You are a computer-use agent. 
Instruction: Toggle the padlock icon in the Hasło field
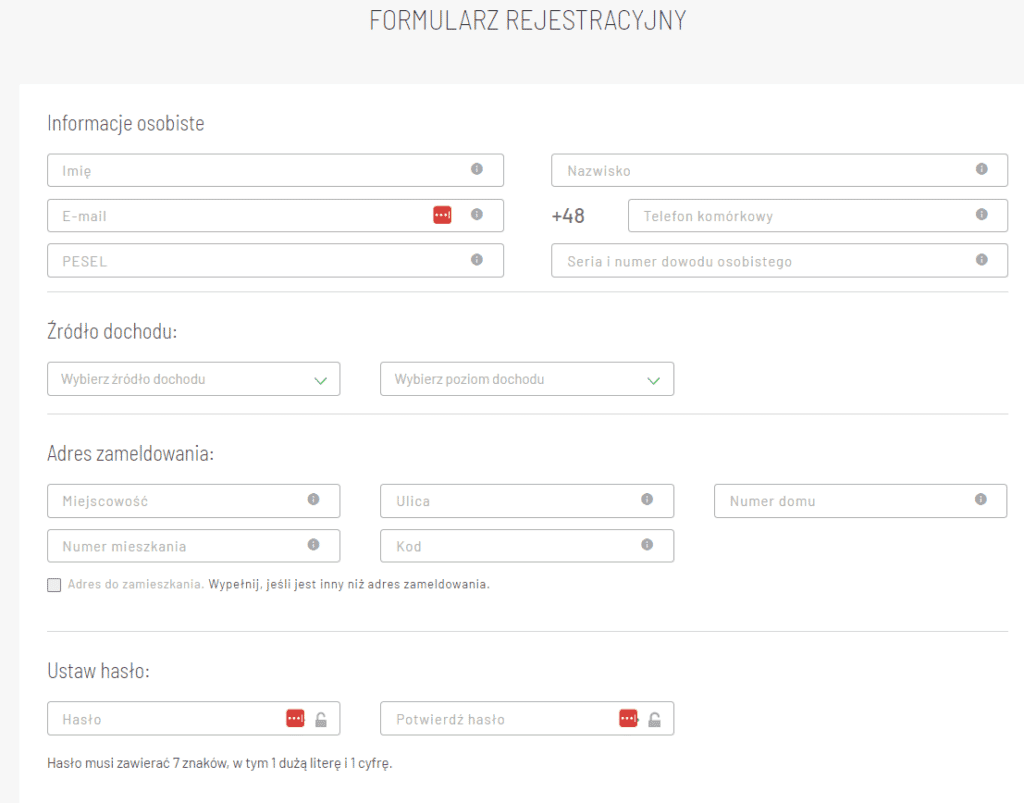321,719
